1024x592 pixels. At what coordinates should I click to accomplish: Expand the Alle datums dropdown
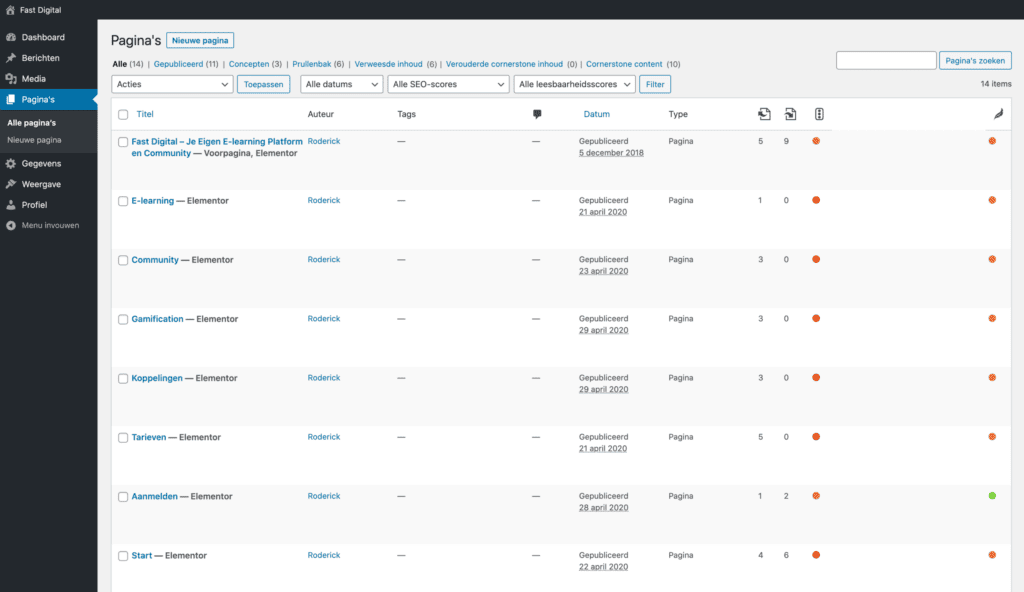point(341,85)
